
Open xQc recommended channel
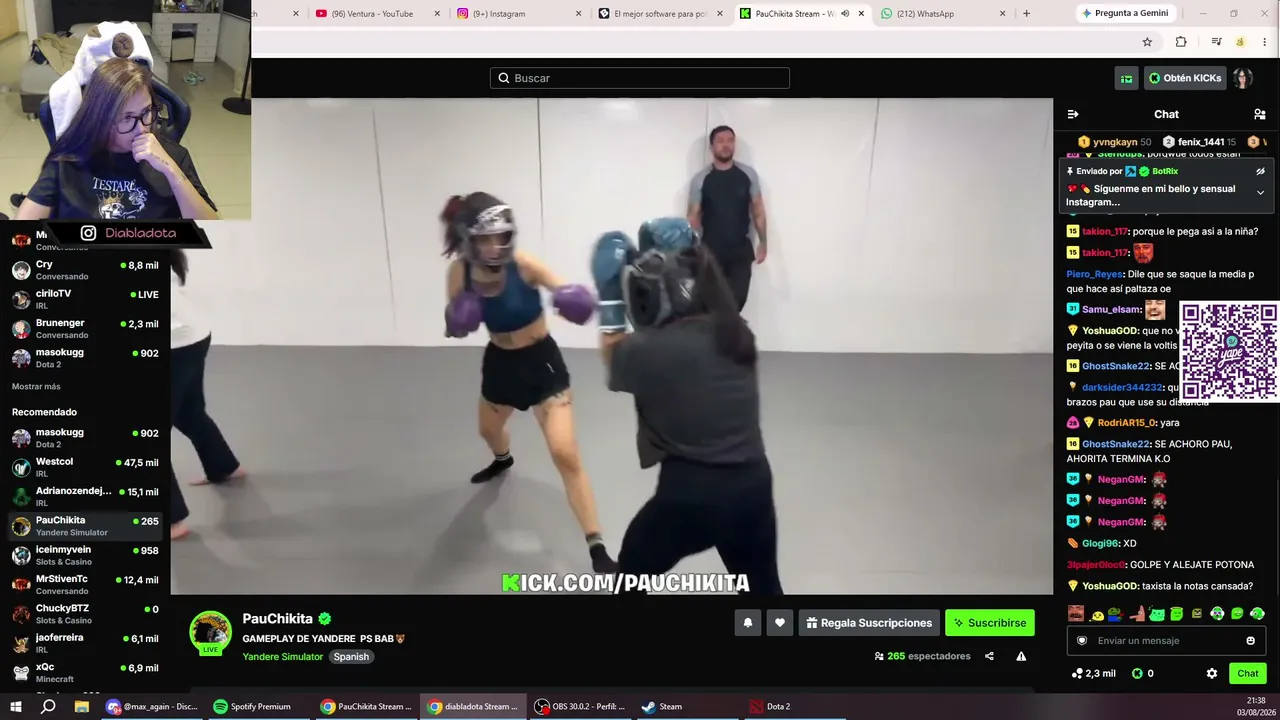(x=85, y=672)
